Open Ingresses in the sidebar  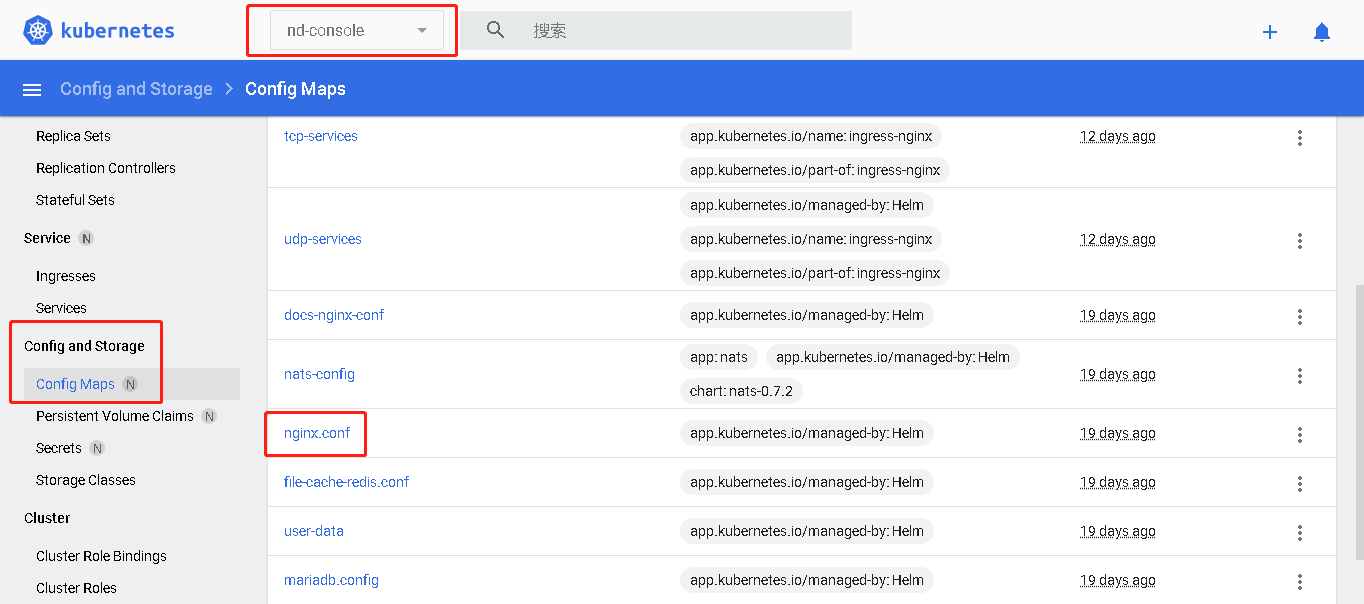click(66, 276)
